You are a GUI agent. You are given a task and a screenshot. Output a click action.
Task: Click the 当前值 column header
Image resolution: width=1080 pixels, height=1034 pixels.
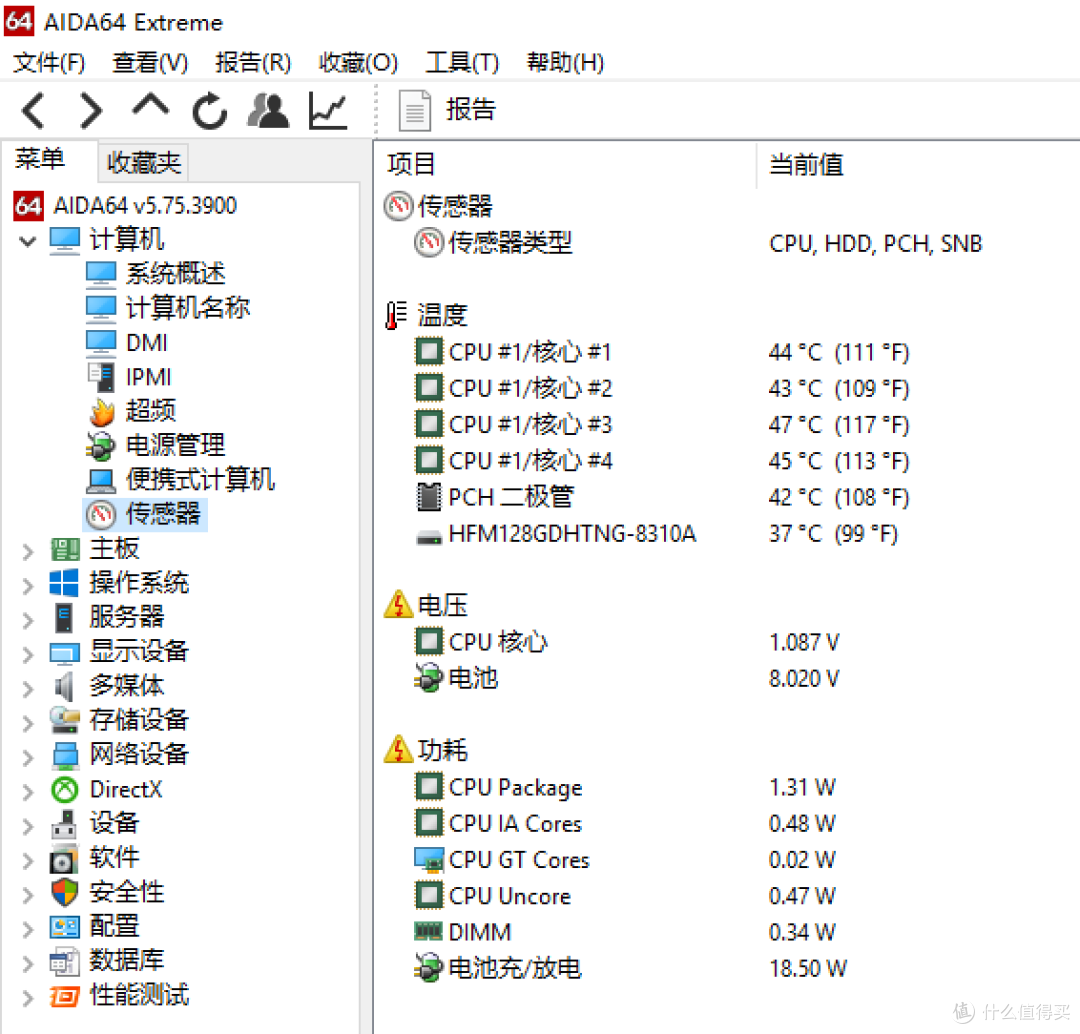click(x=806, y=165)
